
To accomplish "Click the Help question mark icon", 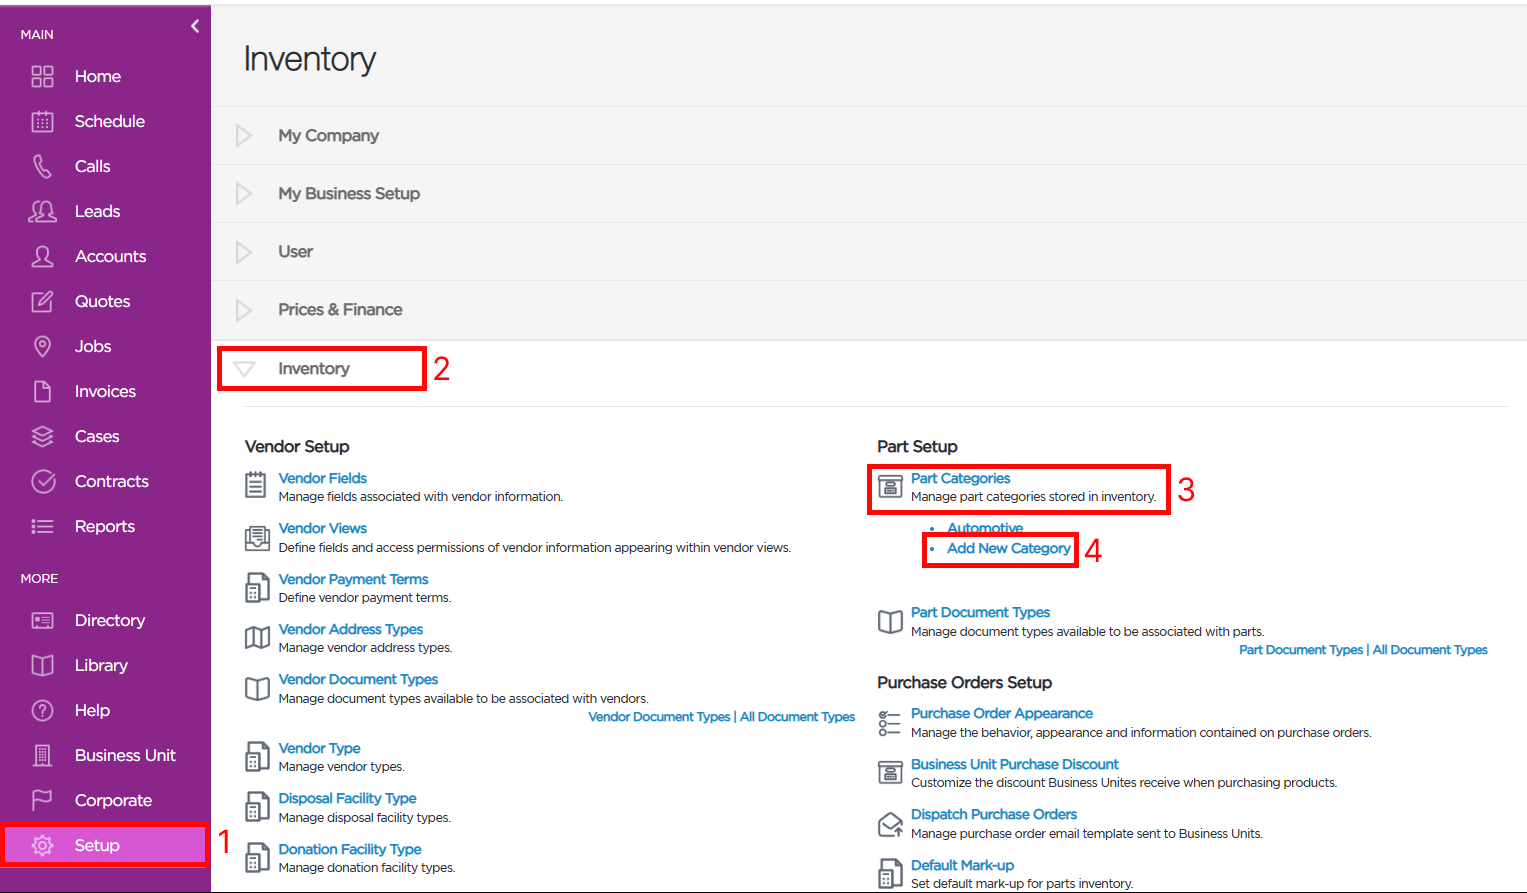I will (x=42, y=711).
